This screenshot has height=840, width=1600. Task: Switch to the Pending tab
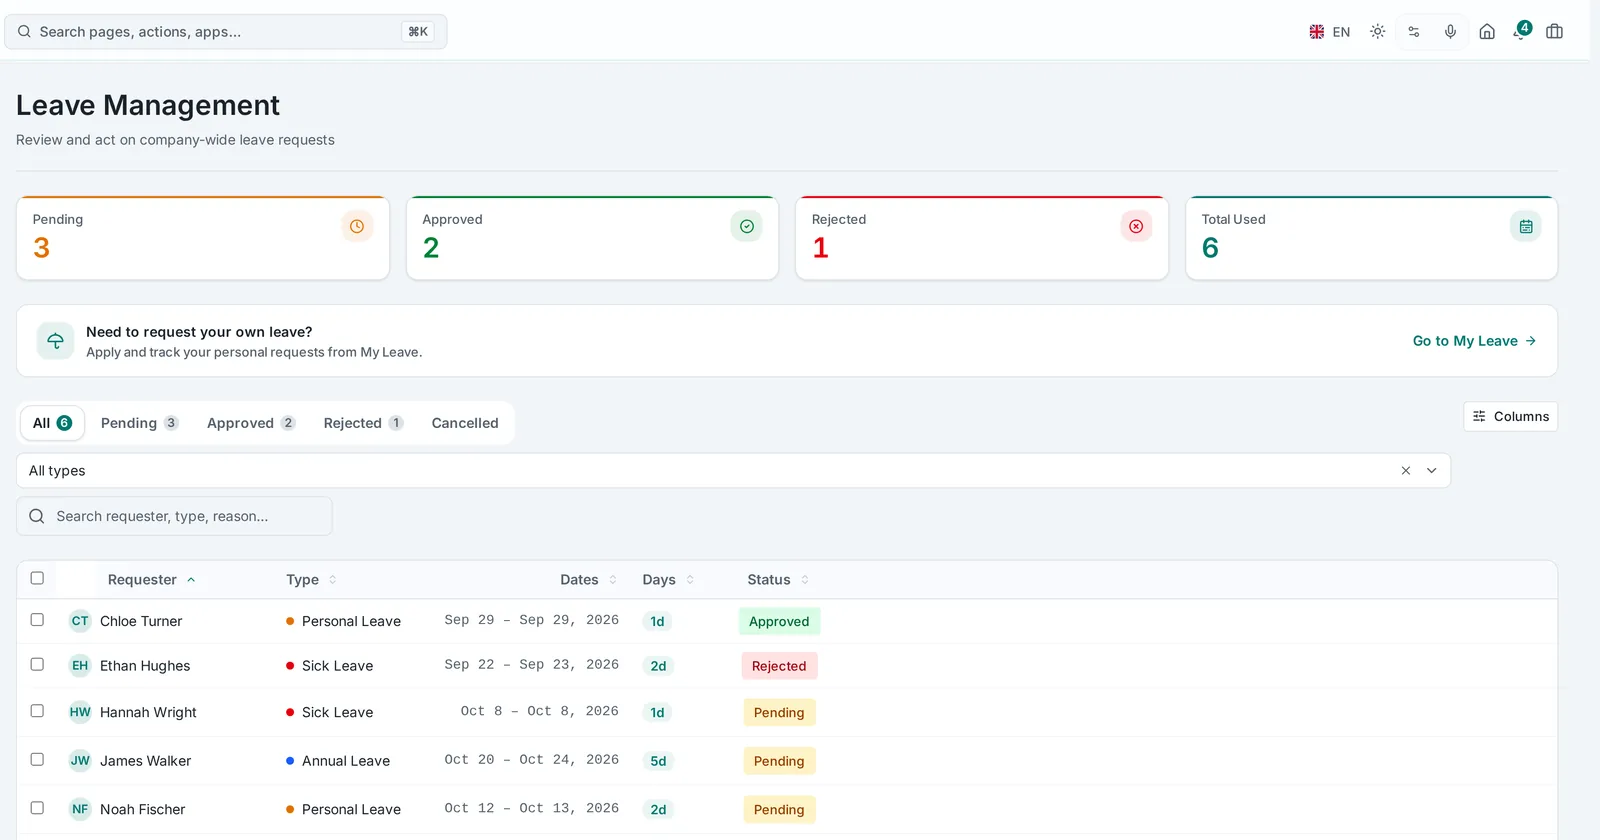tap(139, 423)
